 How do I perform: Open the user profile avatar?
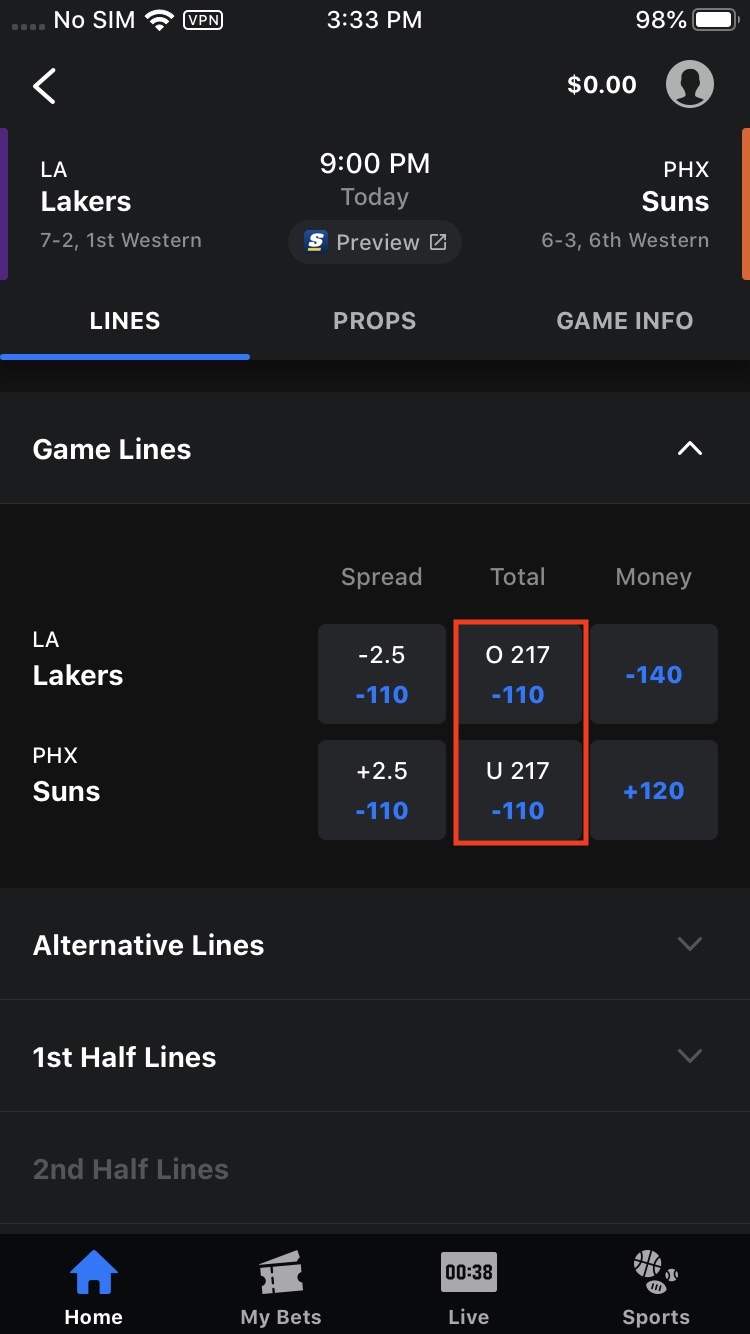(689, 85)
